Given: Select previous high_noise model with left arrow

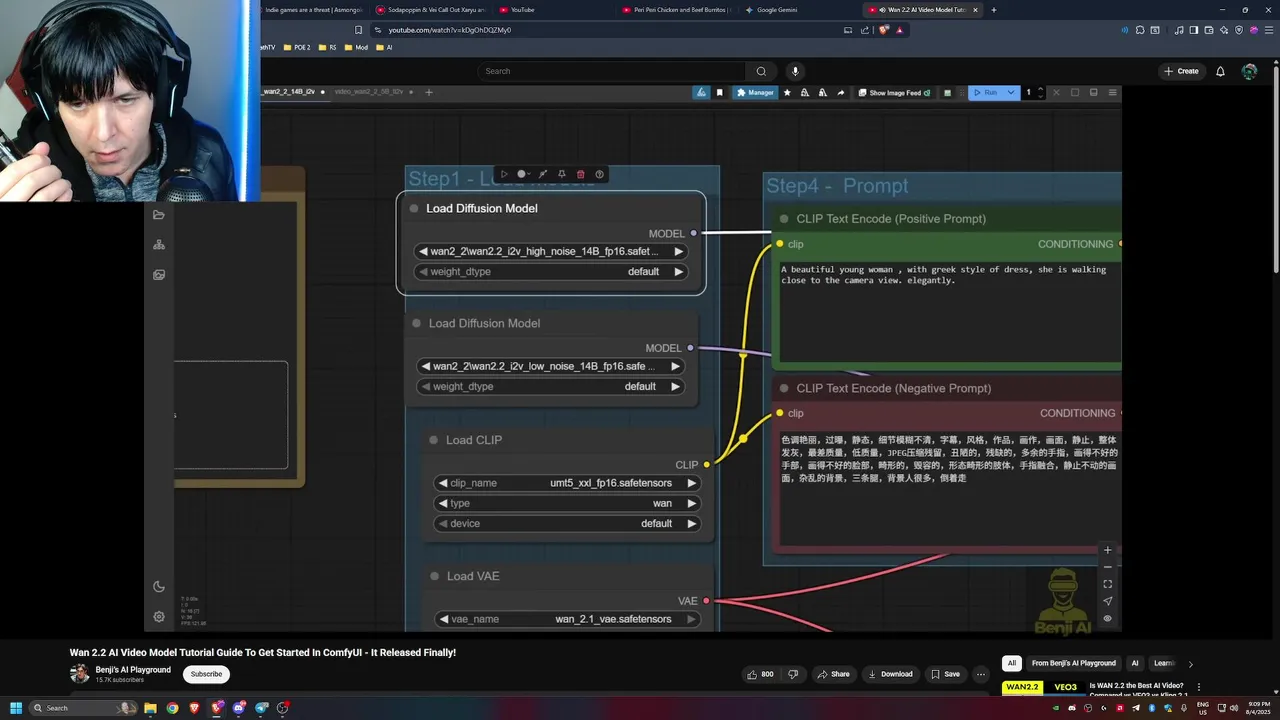Looking at the screenshot, I should (x=423, y=252).
